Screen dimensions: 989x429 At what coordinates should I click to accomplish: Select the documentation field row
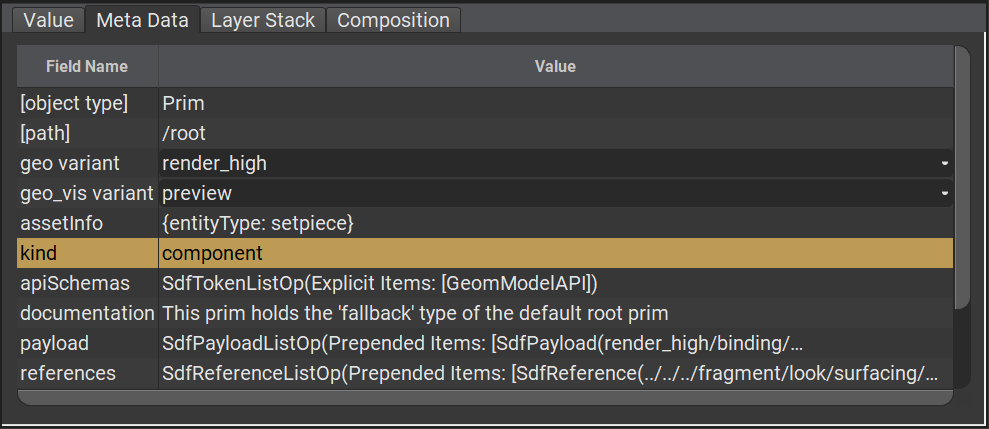(87, 313)
